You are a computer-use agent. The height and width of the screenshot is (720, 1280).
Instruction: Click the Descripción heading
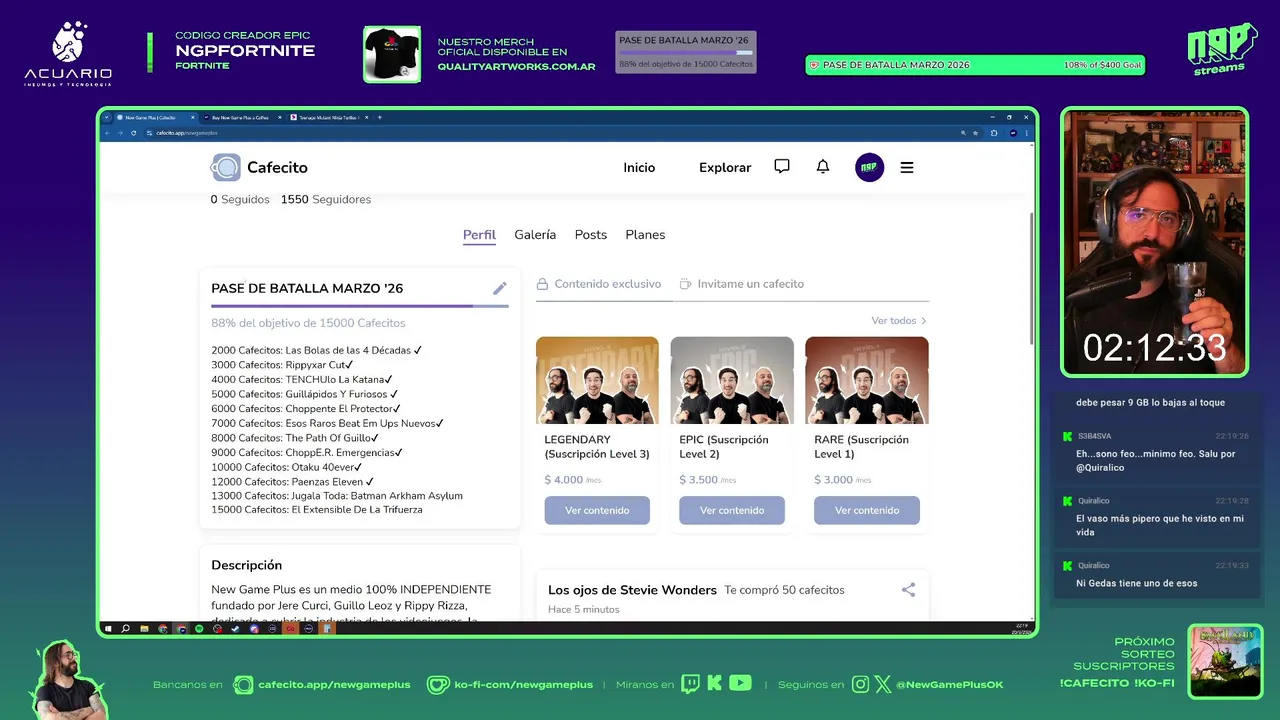pyautogui.click(x=247, y=565)
